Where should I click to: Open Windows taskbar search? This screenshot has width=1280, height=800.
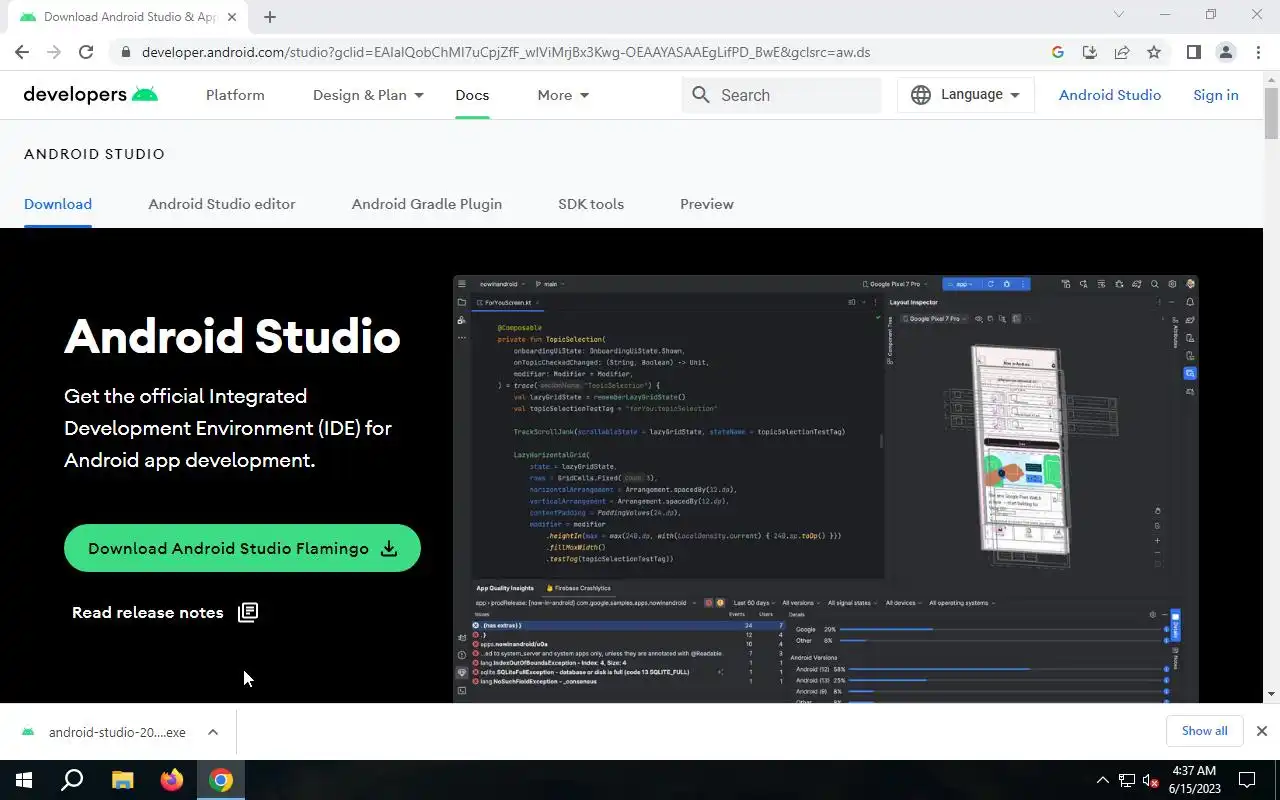click(72, 780)
